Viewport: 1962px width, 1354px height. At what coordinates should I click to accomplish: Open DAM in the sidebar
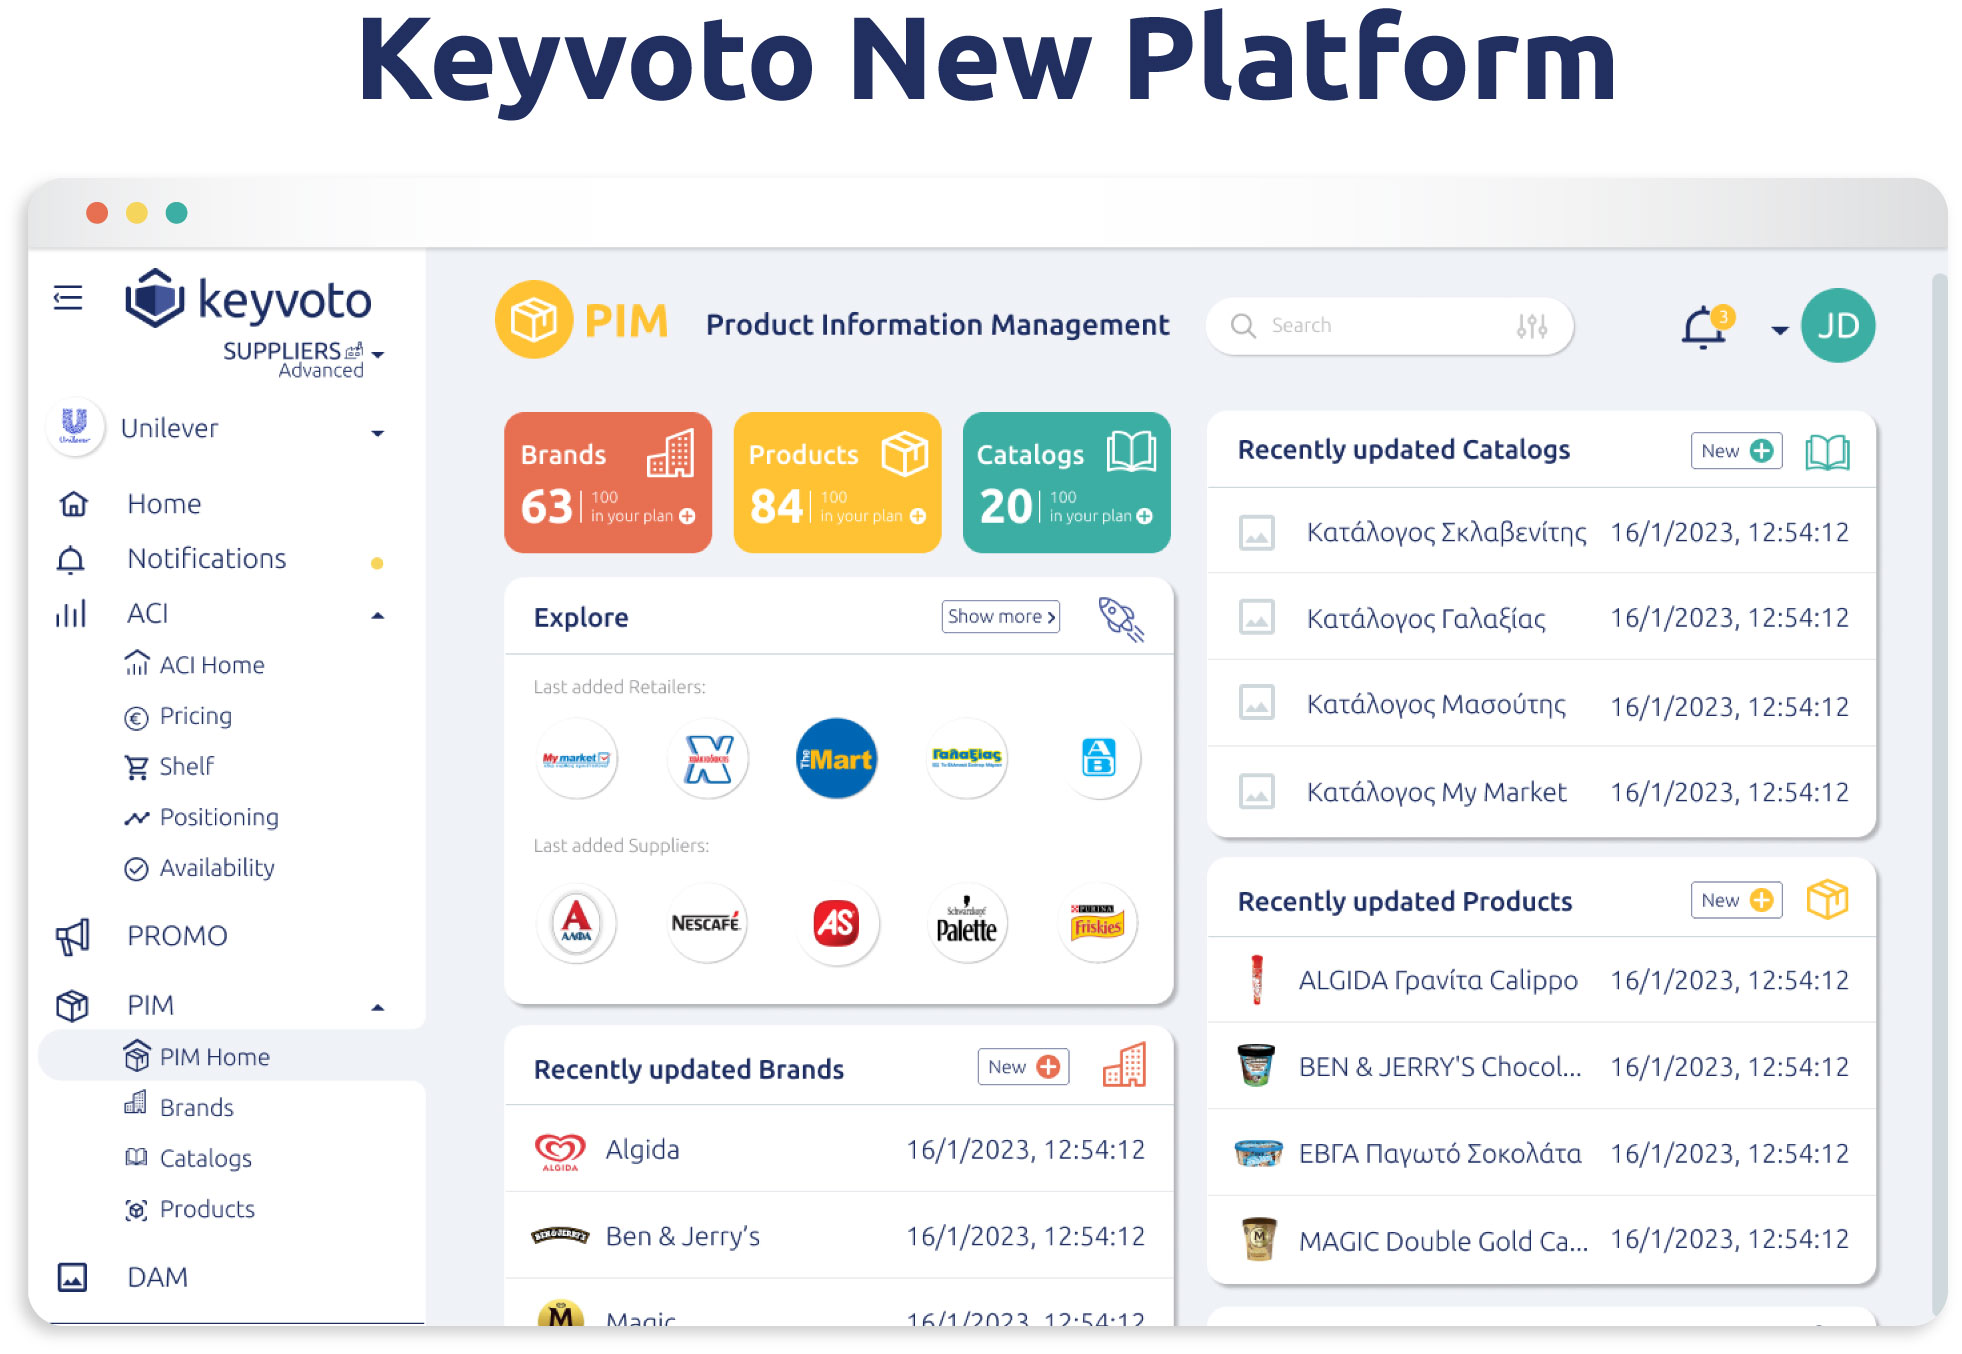(x=157, y=1277)
